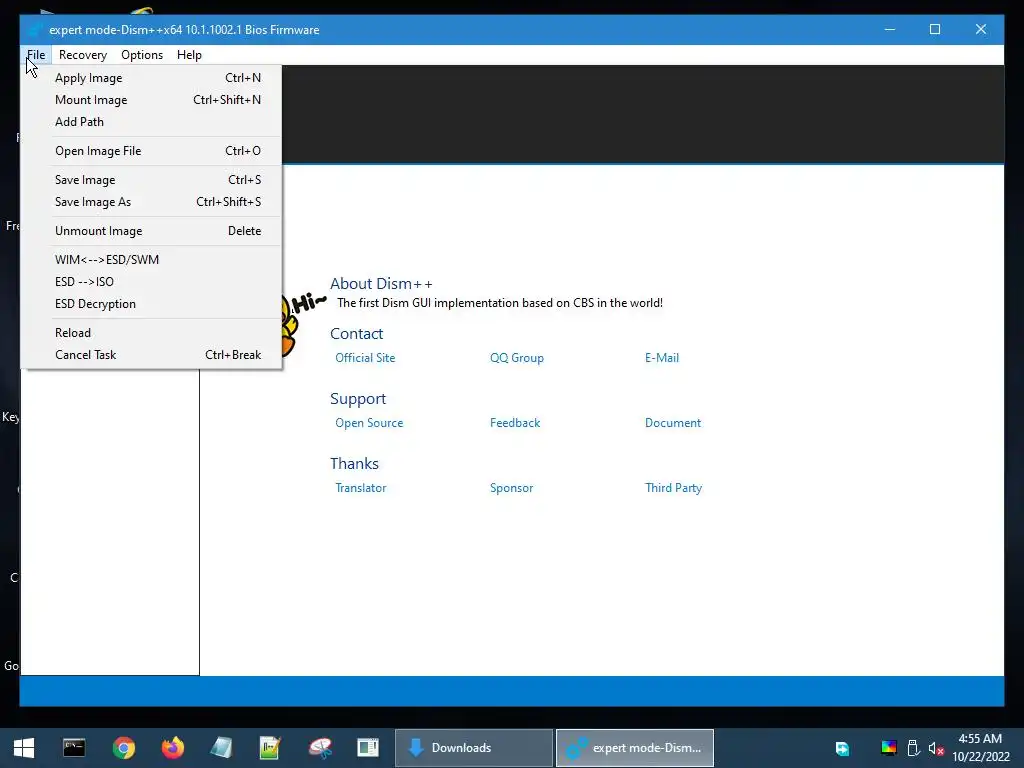Open Firefox from the taskbar
1024x768 pixels.
[172, 748]
